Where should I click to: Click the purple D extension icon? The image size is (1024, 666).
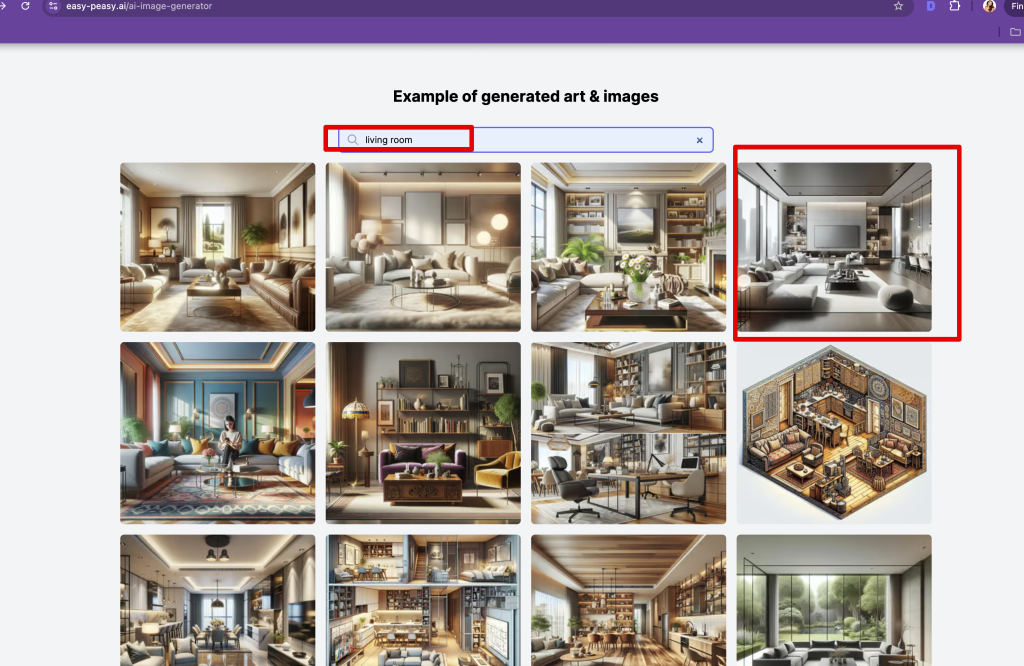[x=930, y=6]
